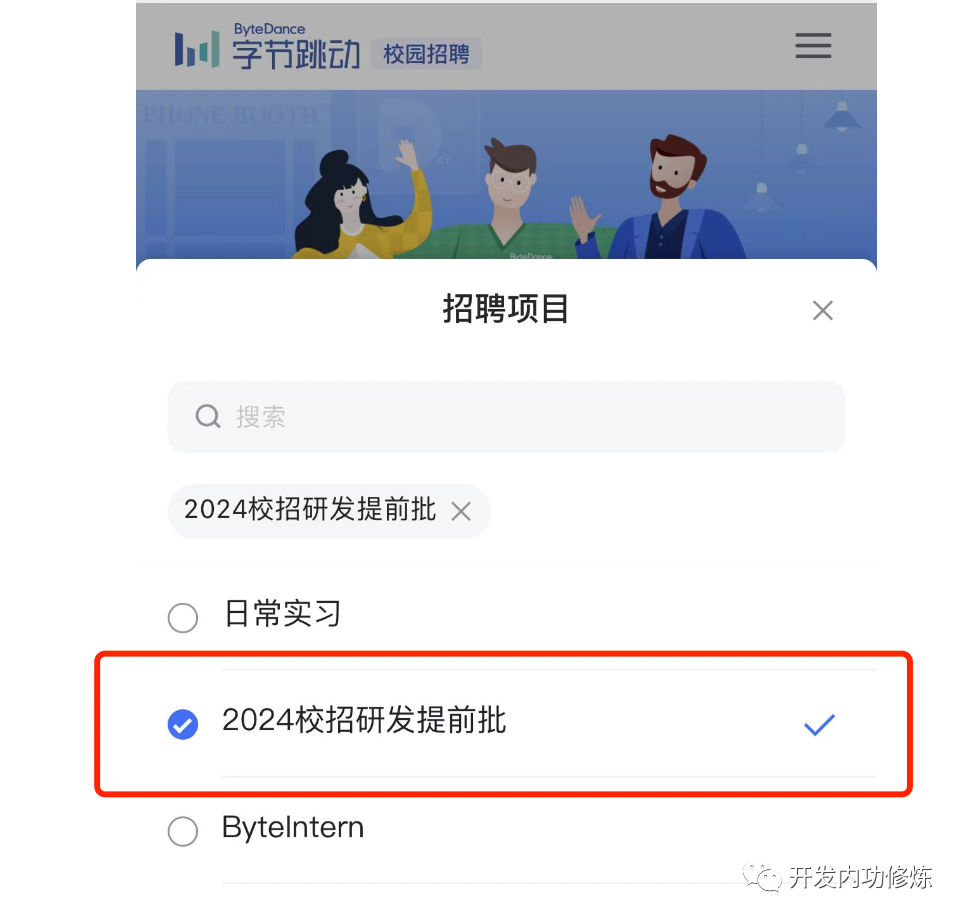Choose the ByteIntern option label
Screen dimensions: 964x920
pyautogui.click(x=293, y=827)
